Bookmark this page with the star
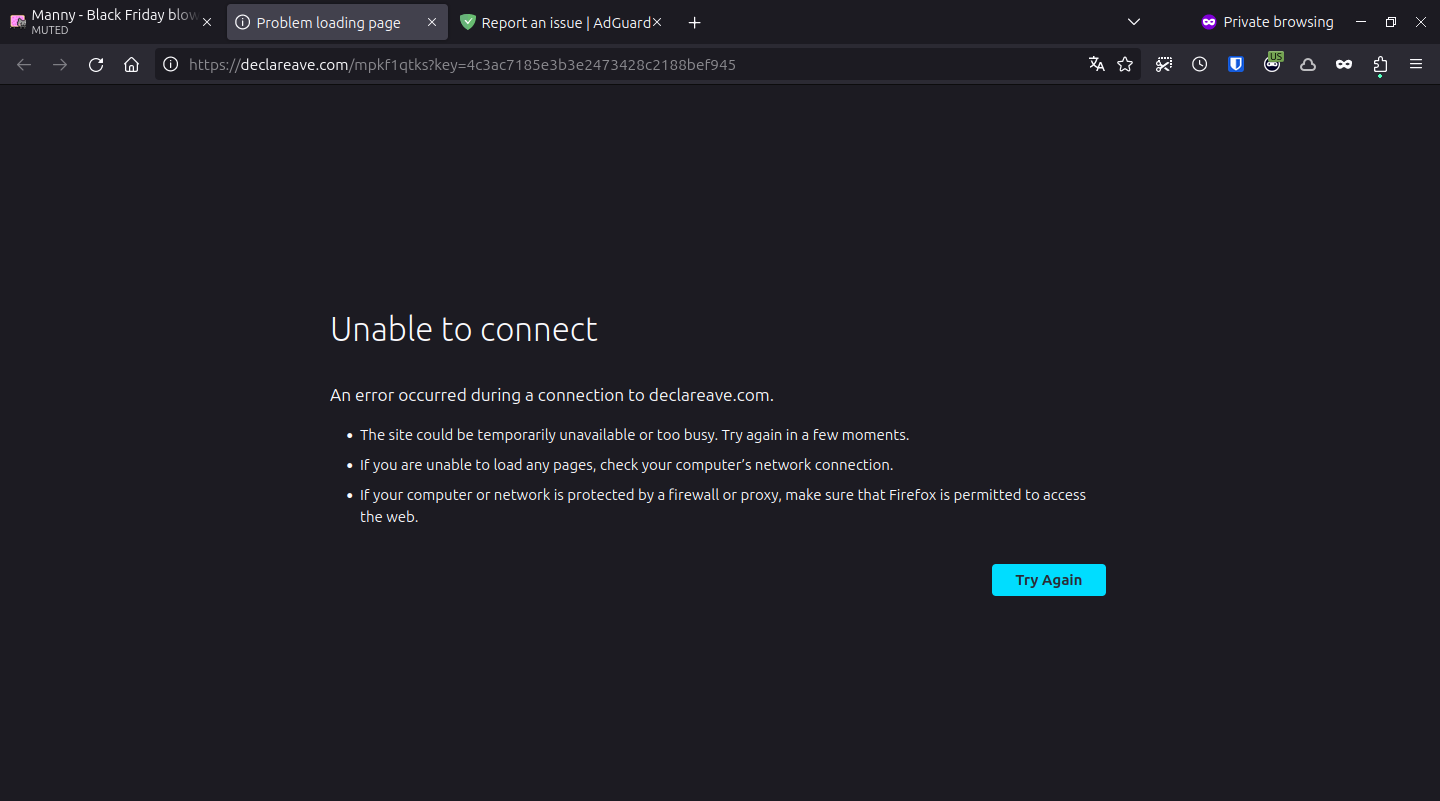The height and width of the screenshot is (801, 1440). pos(1125,63)
